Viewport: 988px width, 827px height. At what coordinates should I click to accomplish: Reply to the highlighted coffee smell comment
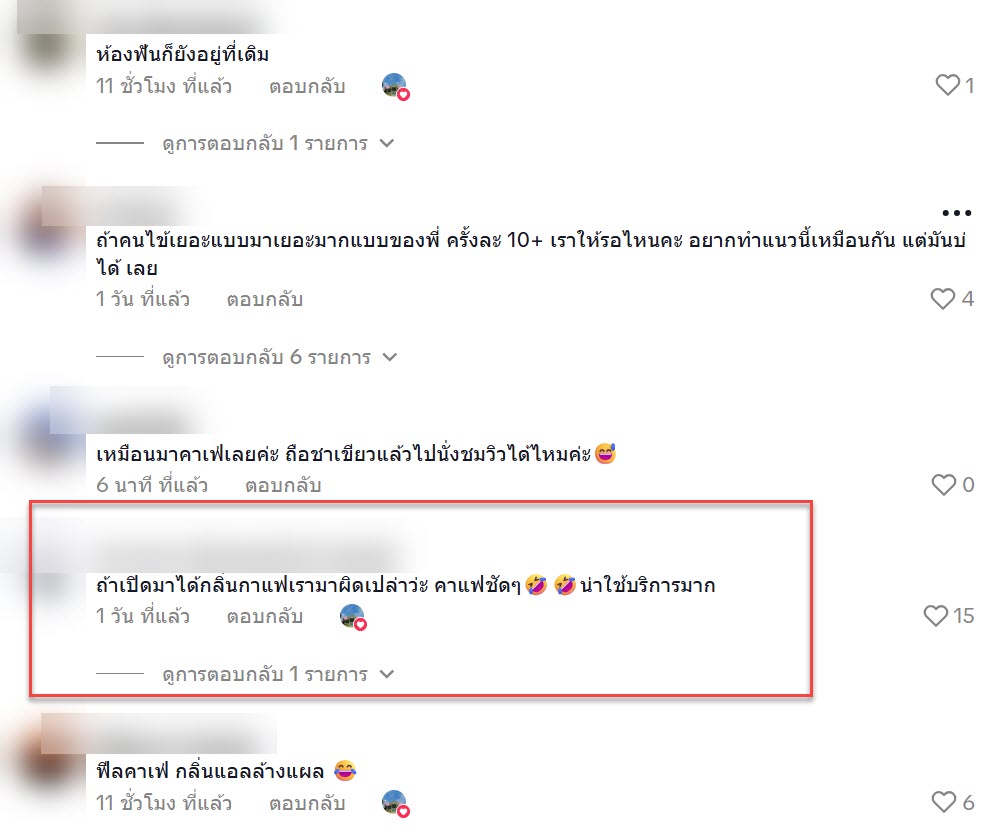pyautogui.click(x=265, y=616)
